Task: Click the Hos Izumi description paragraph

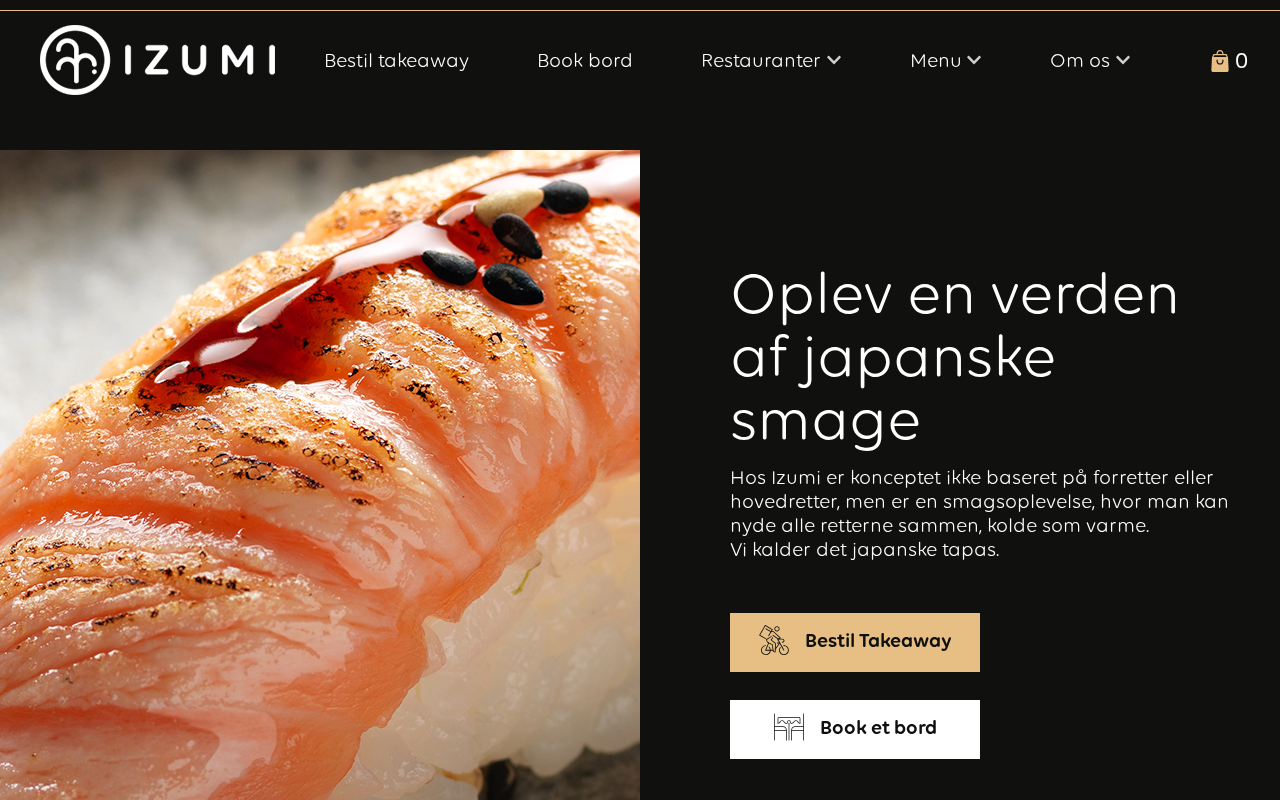Action: 980,513
